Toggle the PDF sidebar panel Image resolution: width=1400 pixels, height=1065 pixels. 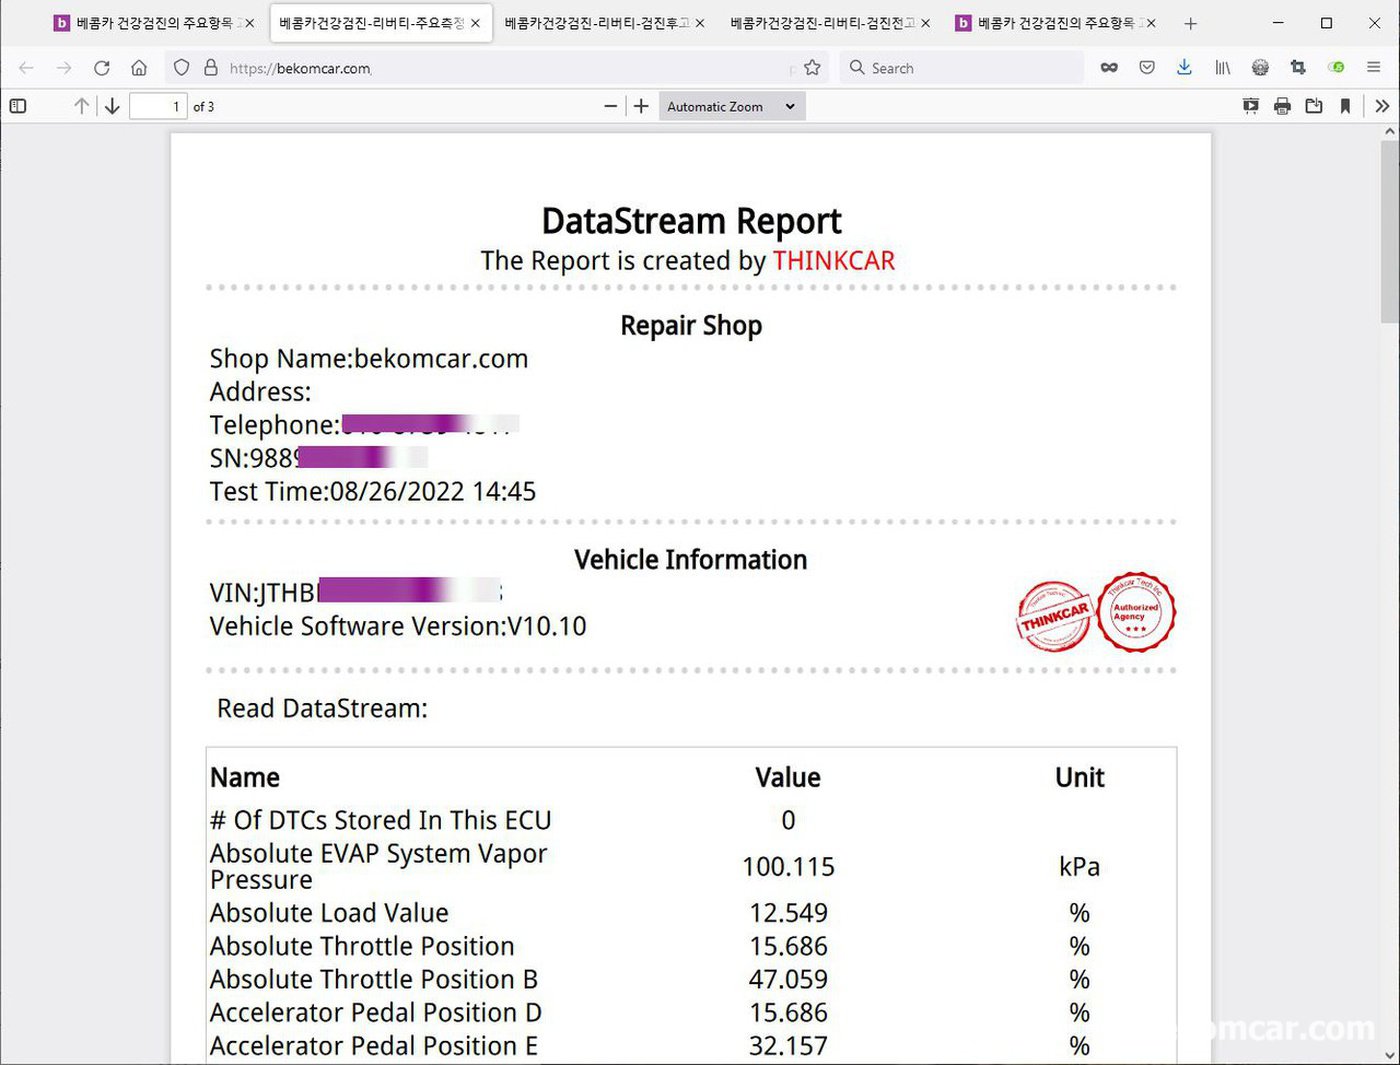tap(18, 106)
